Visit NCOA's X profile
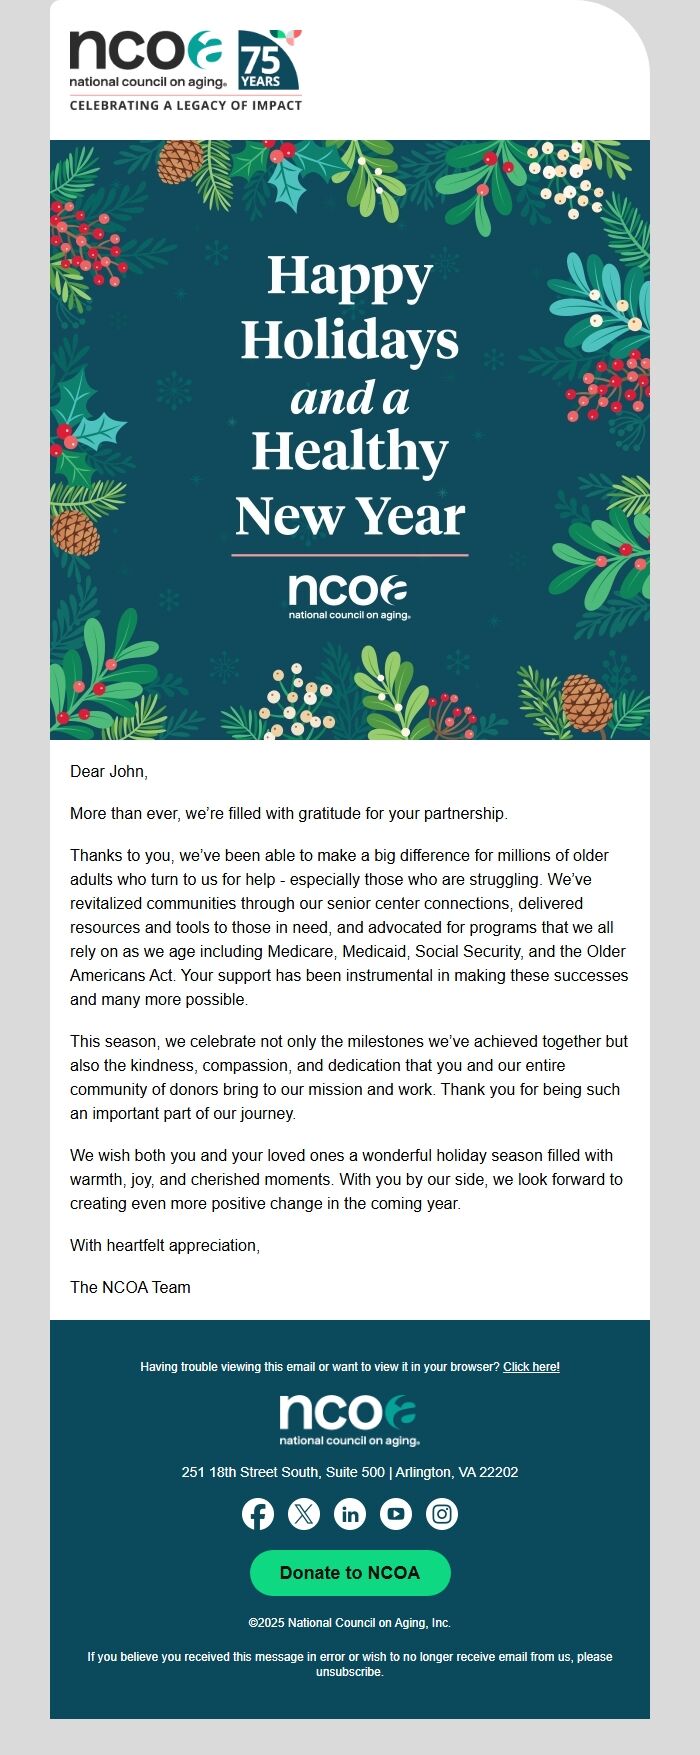 304,1513
